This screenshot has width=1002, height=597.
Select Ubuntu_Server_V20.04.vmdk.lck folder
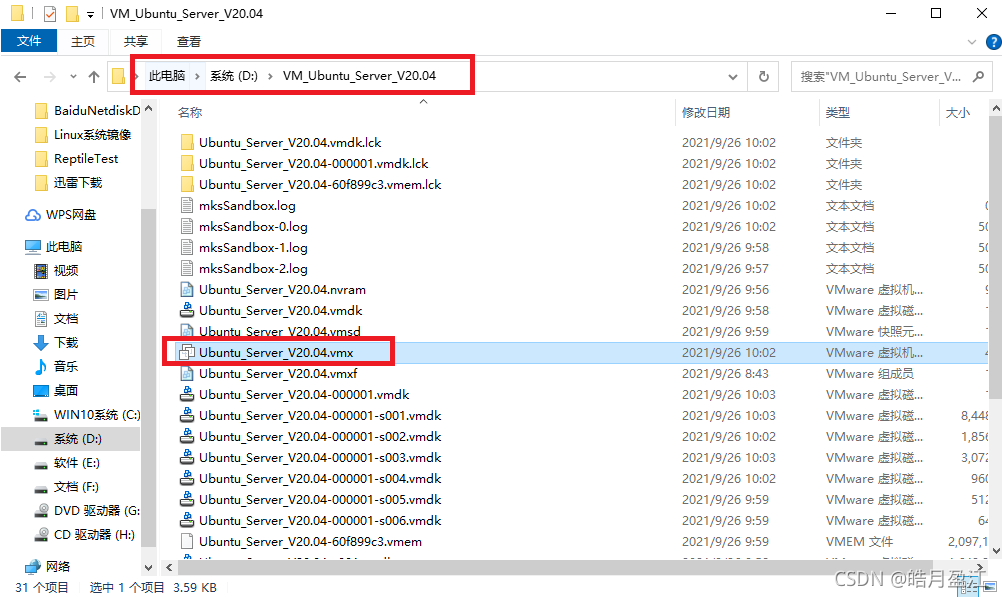[281, 143]
